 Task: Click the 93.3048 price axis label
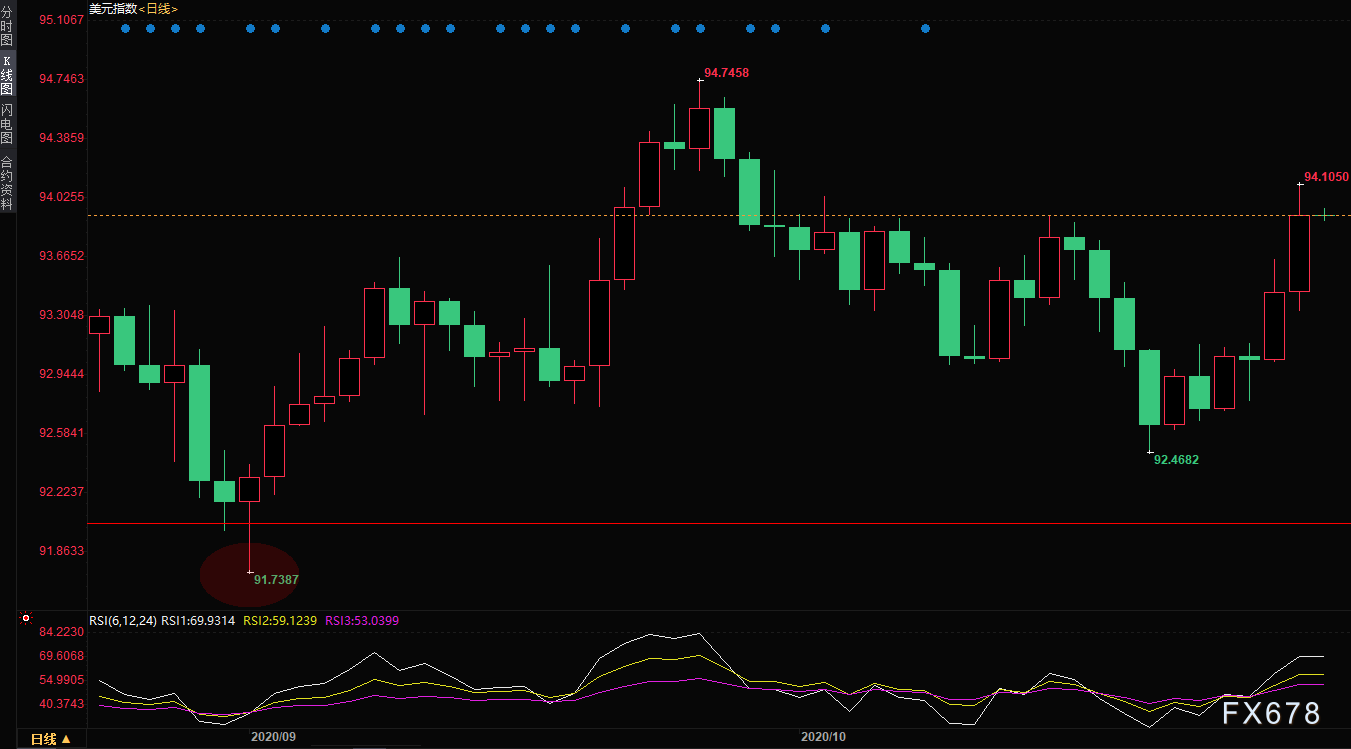[61, 314]
